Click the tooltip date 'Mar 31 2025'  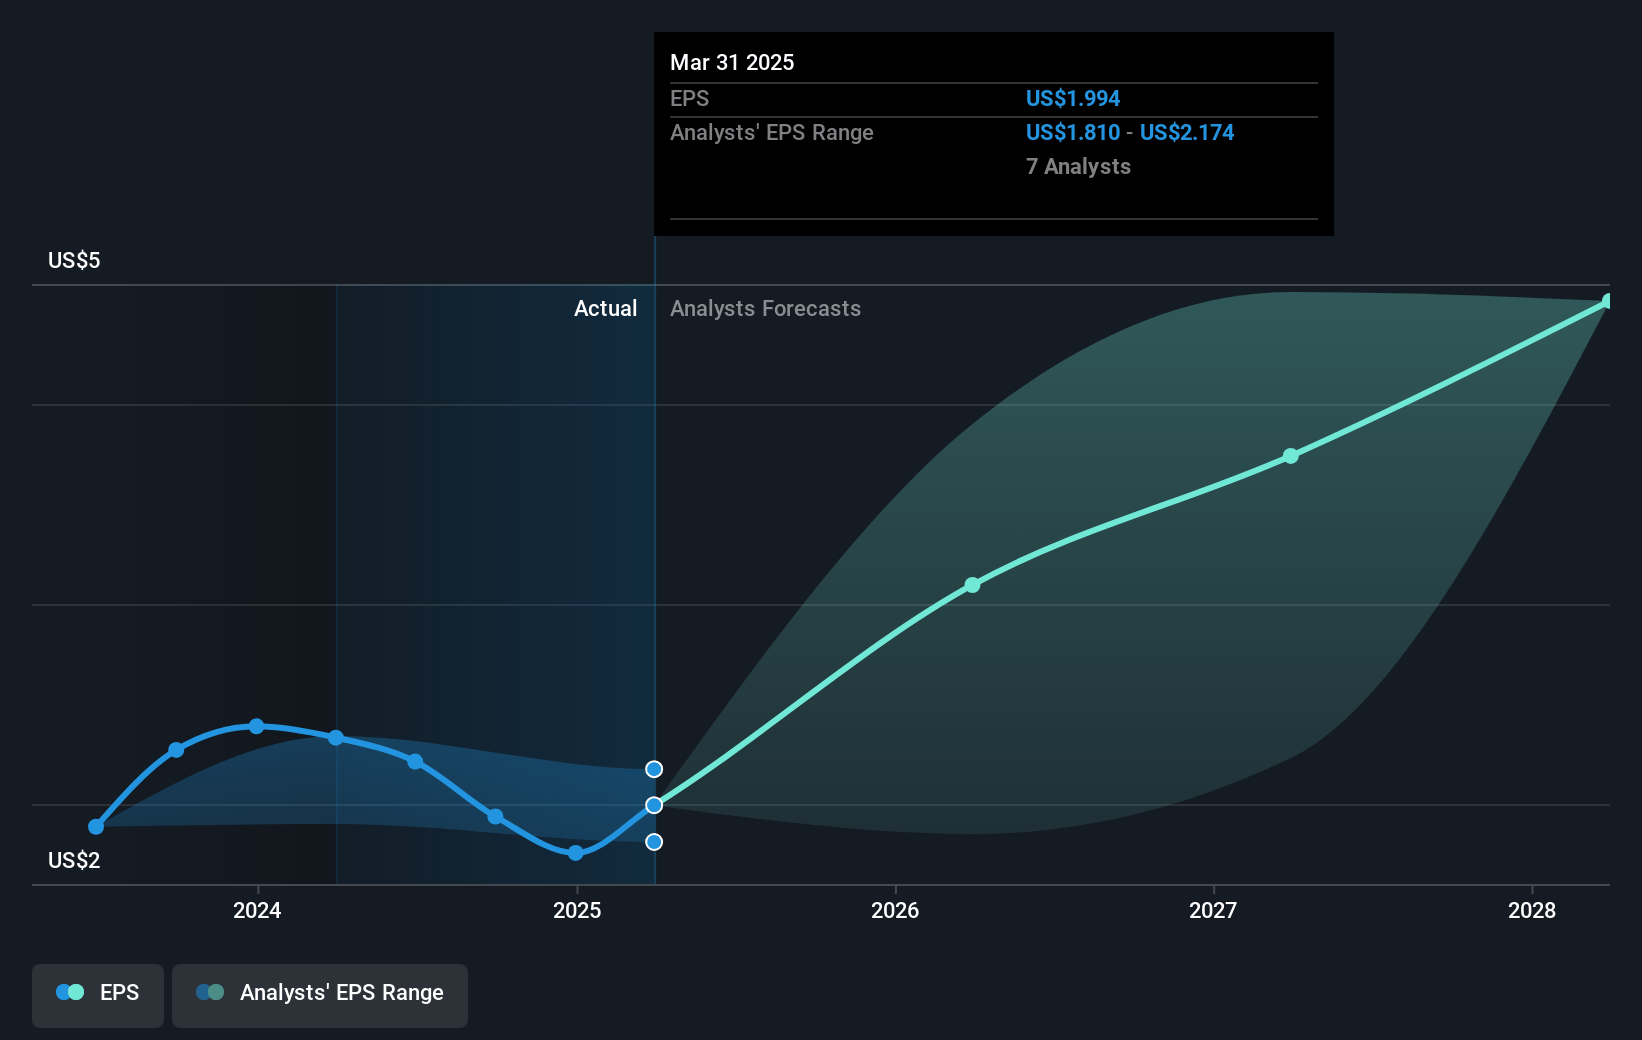tap(732, 63)
